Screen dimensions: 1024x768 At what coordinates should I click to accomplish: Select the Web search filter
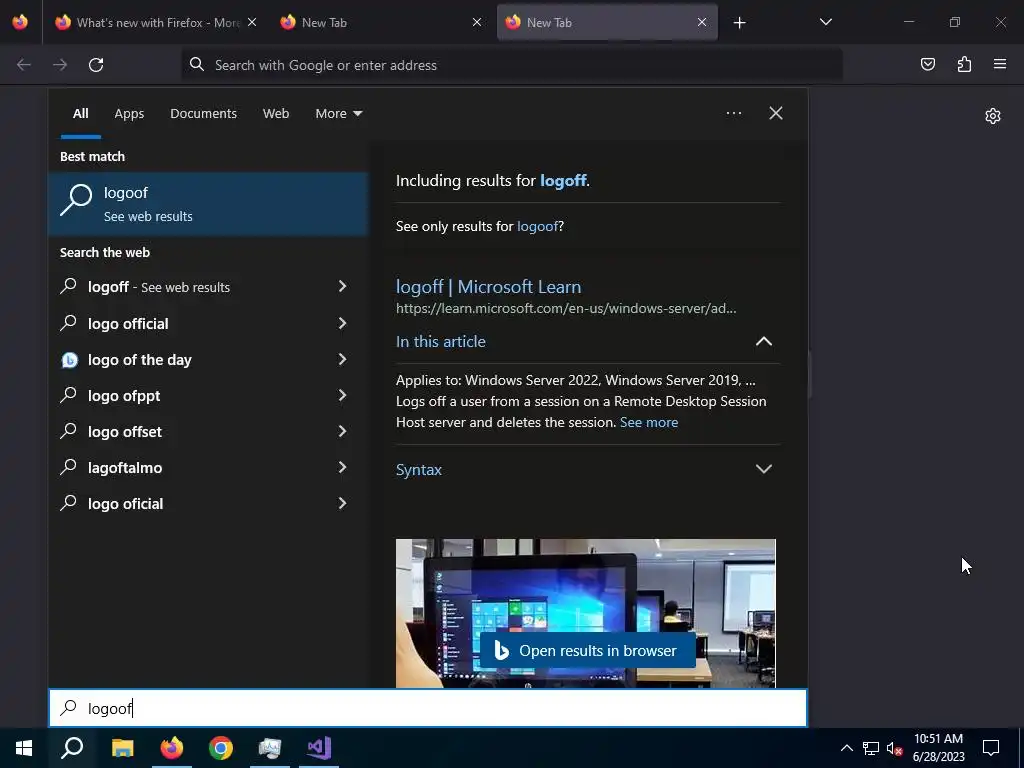click(276, 114)
